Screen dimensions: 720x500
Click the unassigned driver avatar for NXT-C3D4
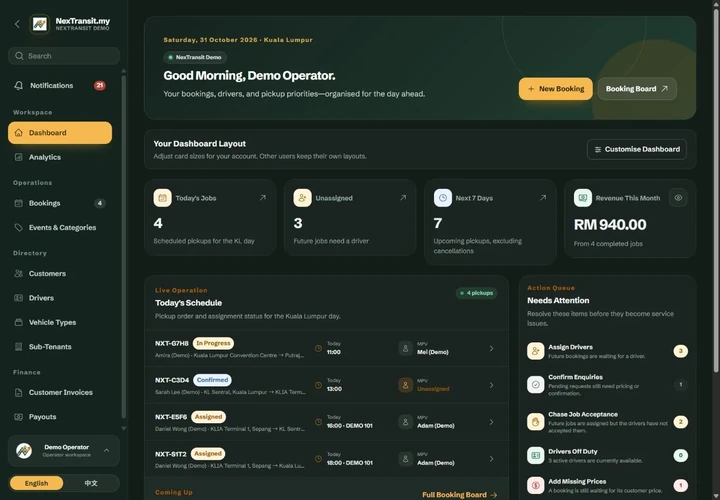click(x=405, y=385)
